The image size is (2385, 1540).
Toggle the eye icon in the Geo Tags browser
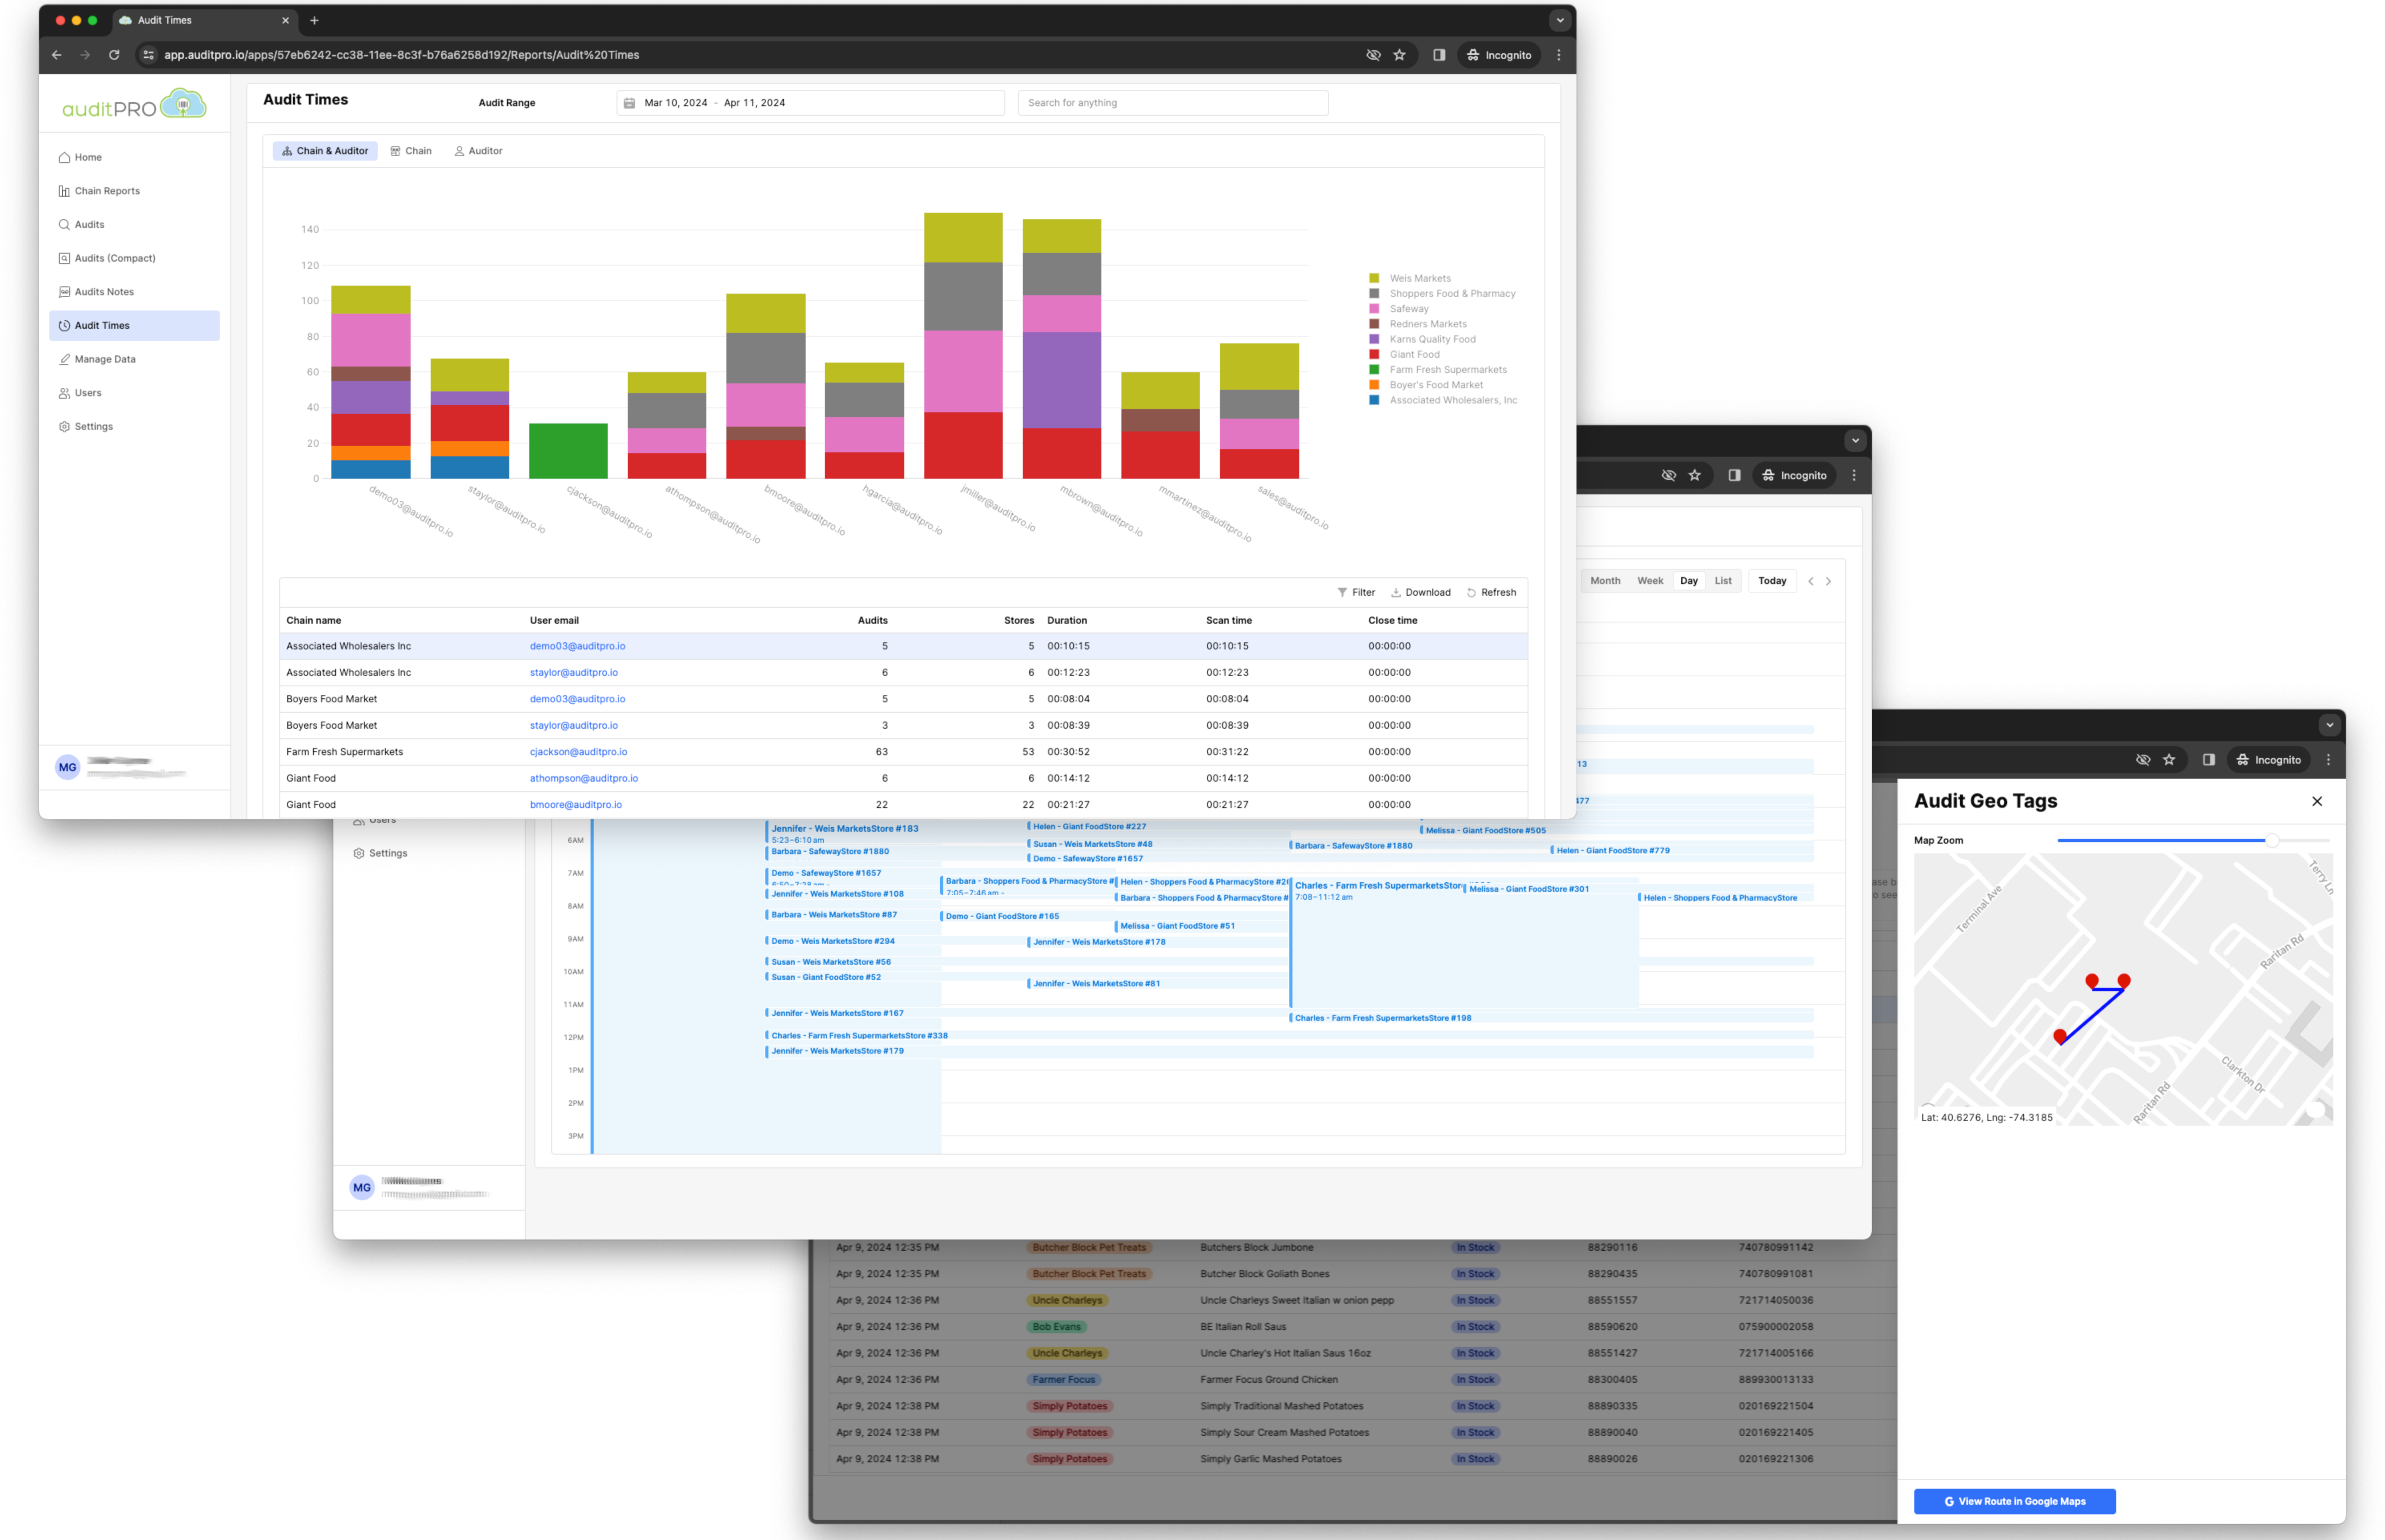coord(2143,760)
